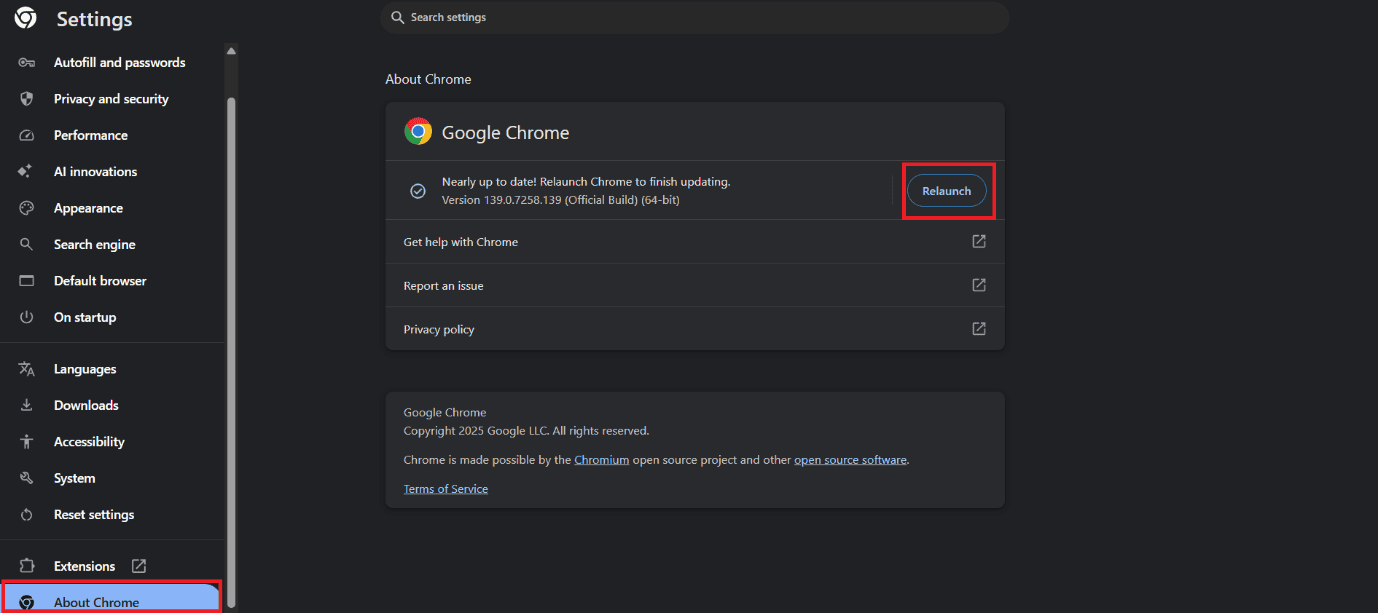Select Languages in the settings sidebar

pyautogui.click(x=85, y=369)
